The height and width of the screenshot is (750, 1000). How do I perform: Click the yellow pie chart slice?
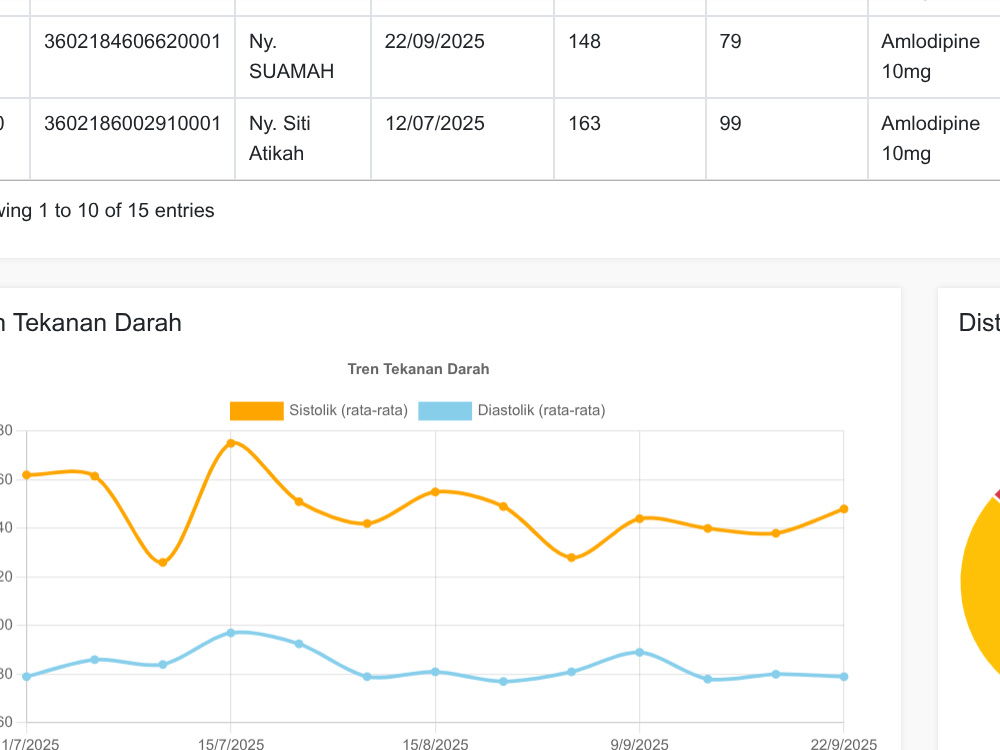(981, 587)
